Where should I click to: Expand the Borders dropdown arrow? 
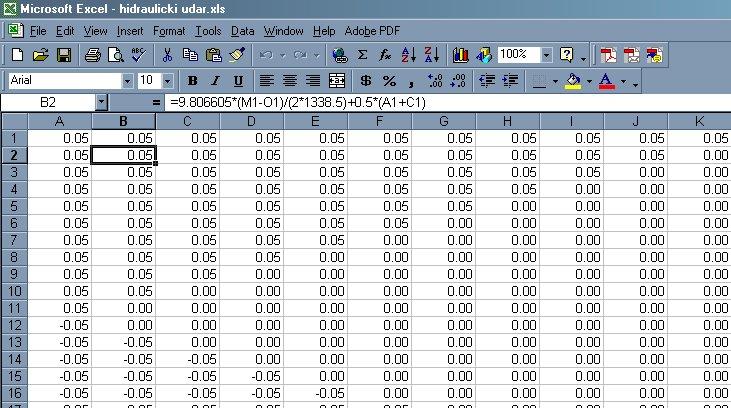(x=555, y=81)
